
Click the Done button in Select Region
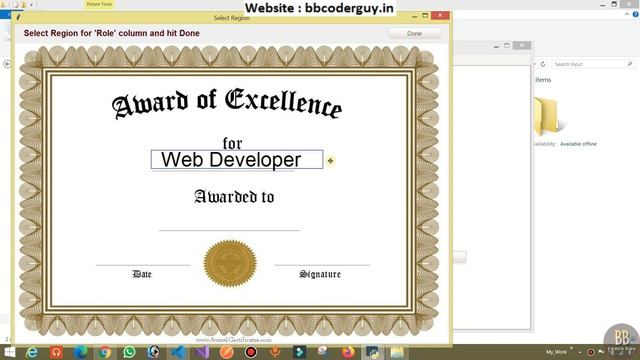click(x=414, y=33)
